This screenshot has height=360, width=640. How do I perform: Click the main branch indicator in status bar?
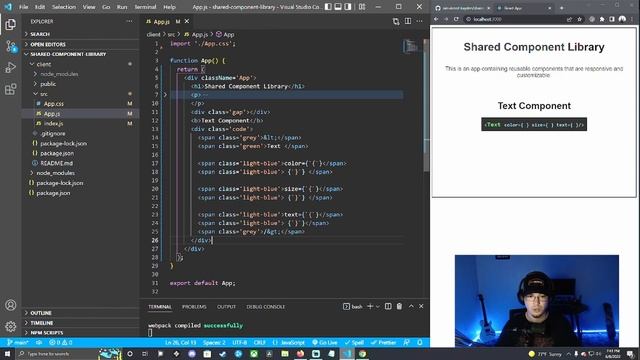[x=18, y=342]
